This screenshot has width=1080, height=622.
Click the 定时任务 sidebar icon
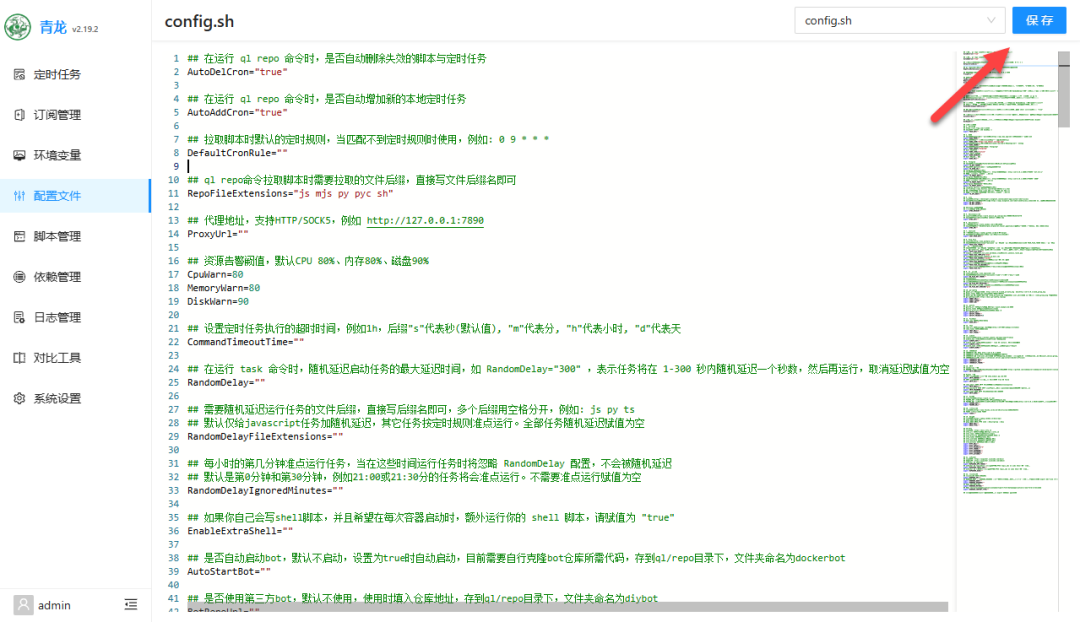(19, 74)
